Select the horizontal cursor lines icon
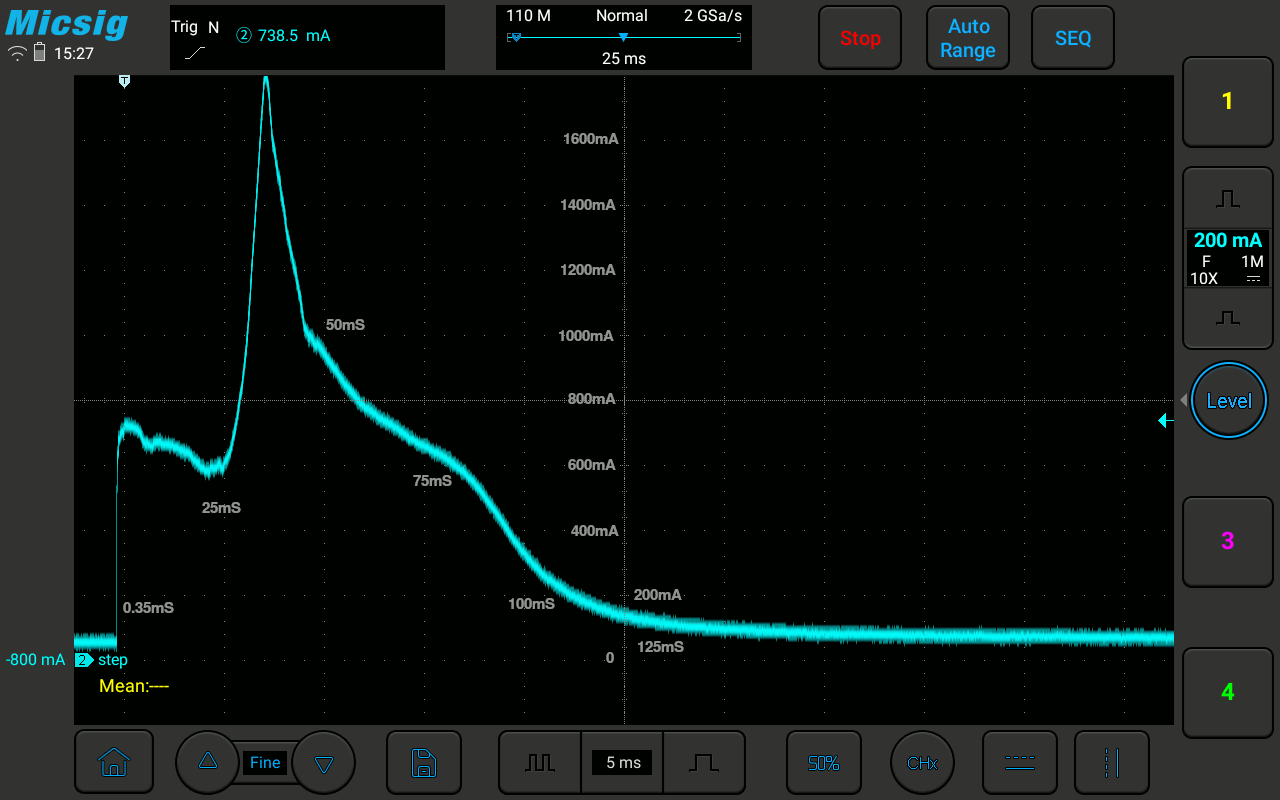 tap(1019, 762)
